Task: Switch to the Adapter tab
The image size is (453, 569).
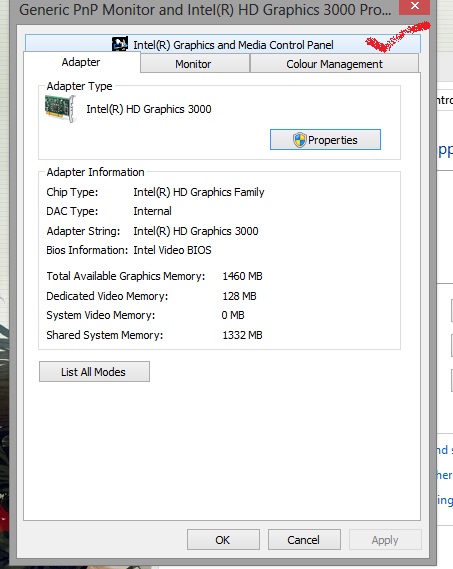Action: [81, 62]
